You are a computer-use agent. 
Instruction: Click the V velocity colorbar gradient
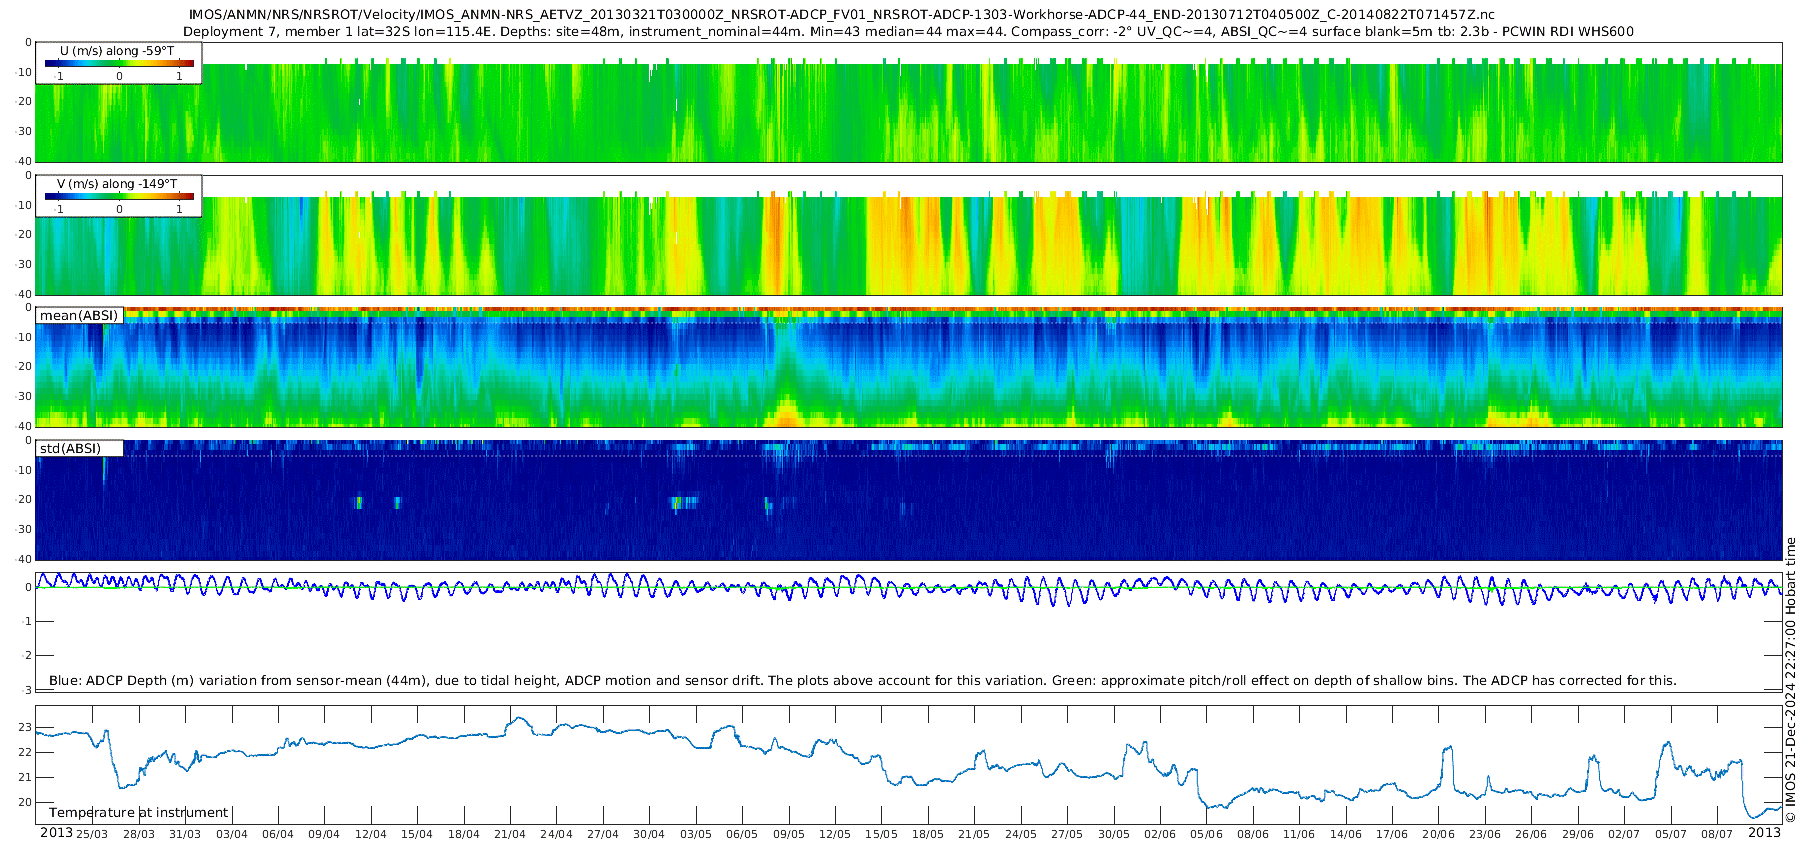(x=119, y=196)
